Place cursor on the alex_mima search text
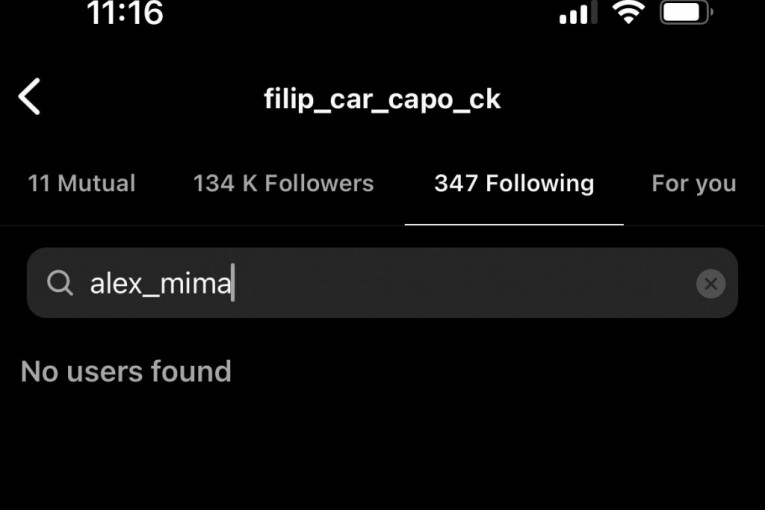This screenshot has width=765, height=510. click(161, 283)
